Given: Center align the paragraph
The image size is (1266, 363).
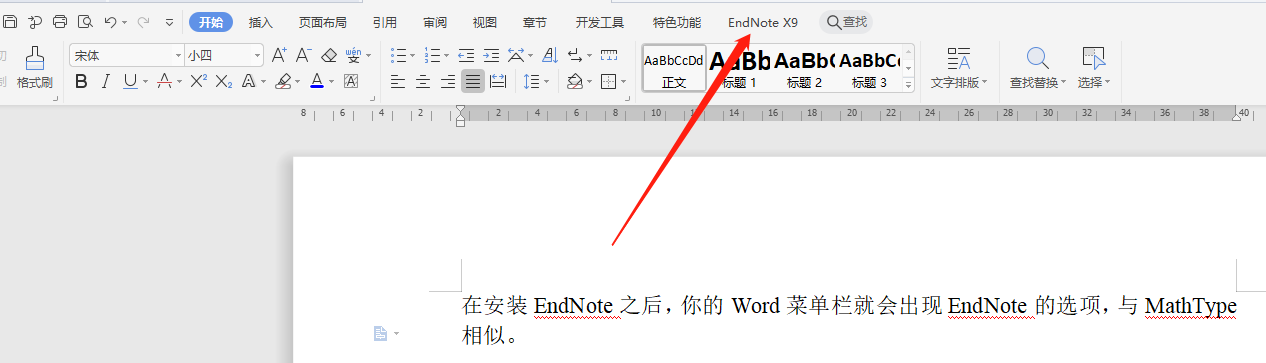Looking at the screenshot, I should tap(423, 81).
